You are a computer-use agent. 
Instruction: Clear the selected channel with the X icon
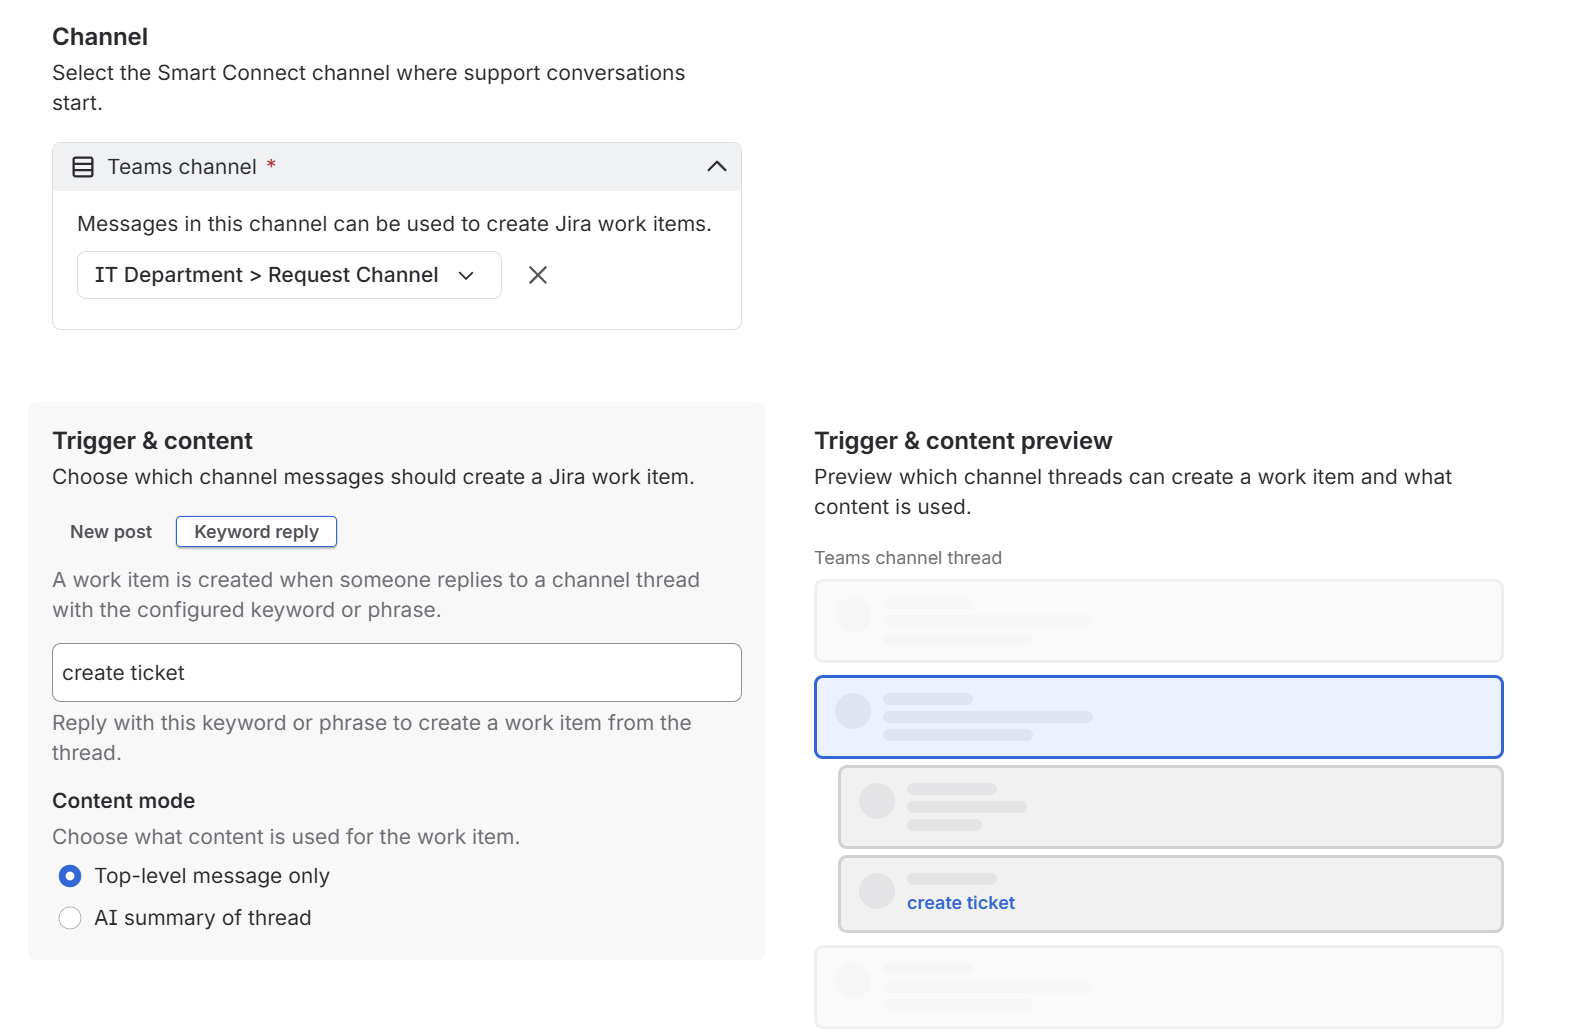pyautogui.click(x=538, y=275)
